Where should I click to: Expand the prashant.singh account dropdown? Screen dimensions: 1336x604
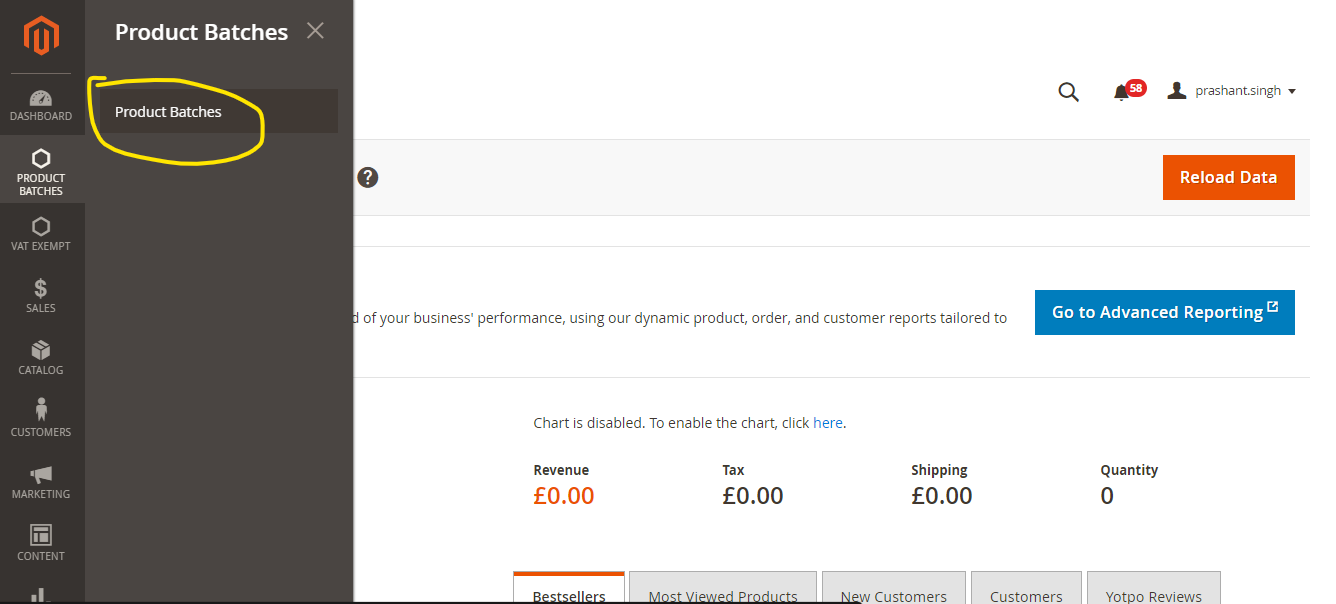[1232, 91]
